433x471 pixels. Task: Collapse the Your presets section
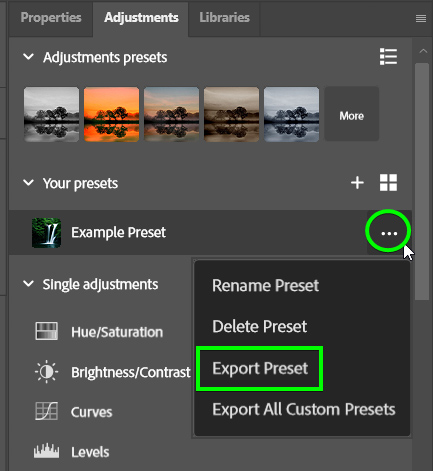28,182
